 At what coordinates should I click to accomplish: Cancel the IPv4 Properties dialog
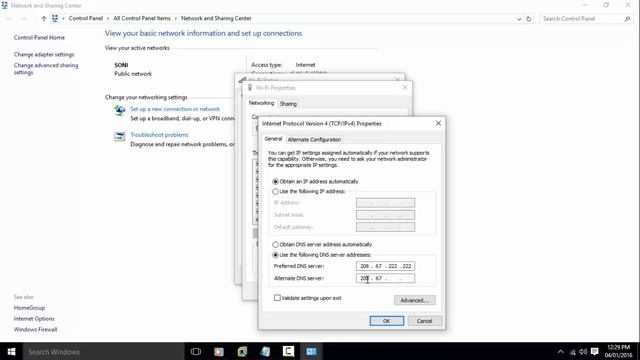[x=424, y=321]
